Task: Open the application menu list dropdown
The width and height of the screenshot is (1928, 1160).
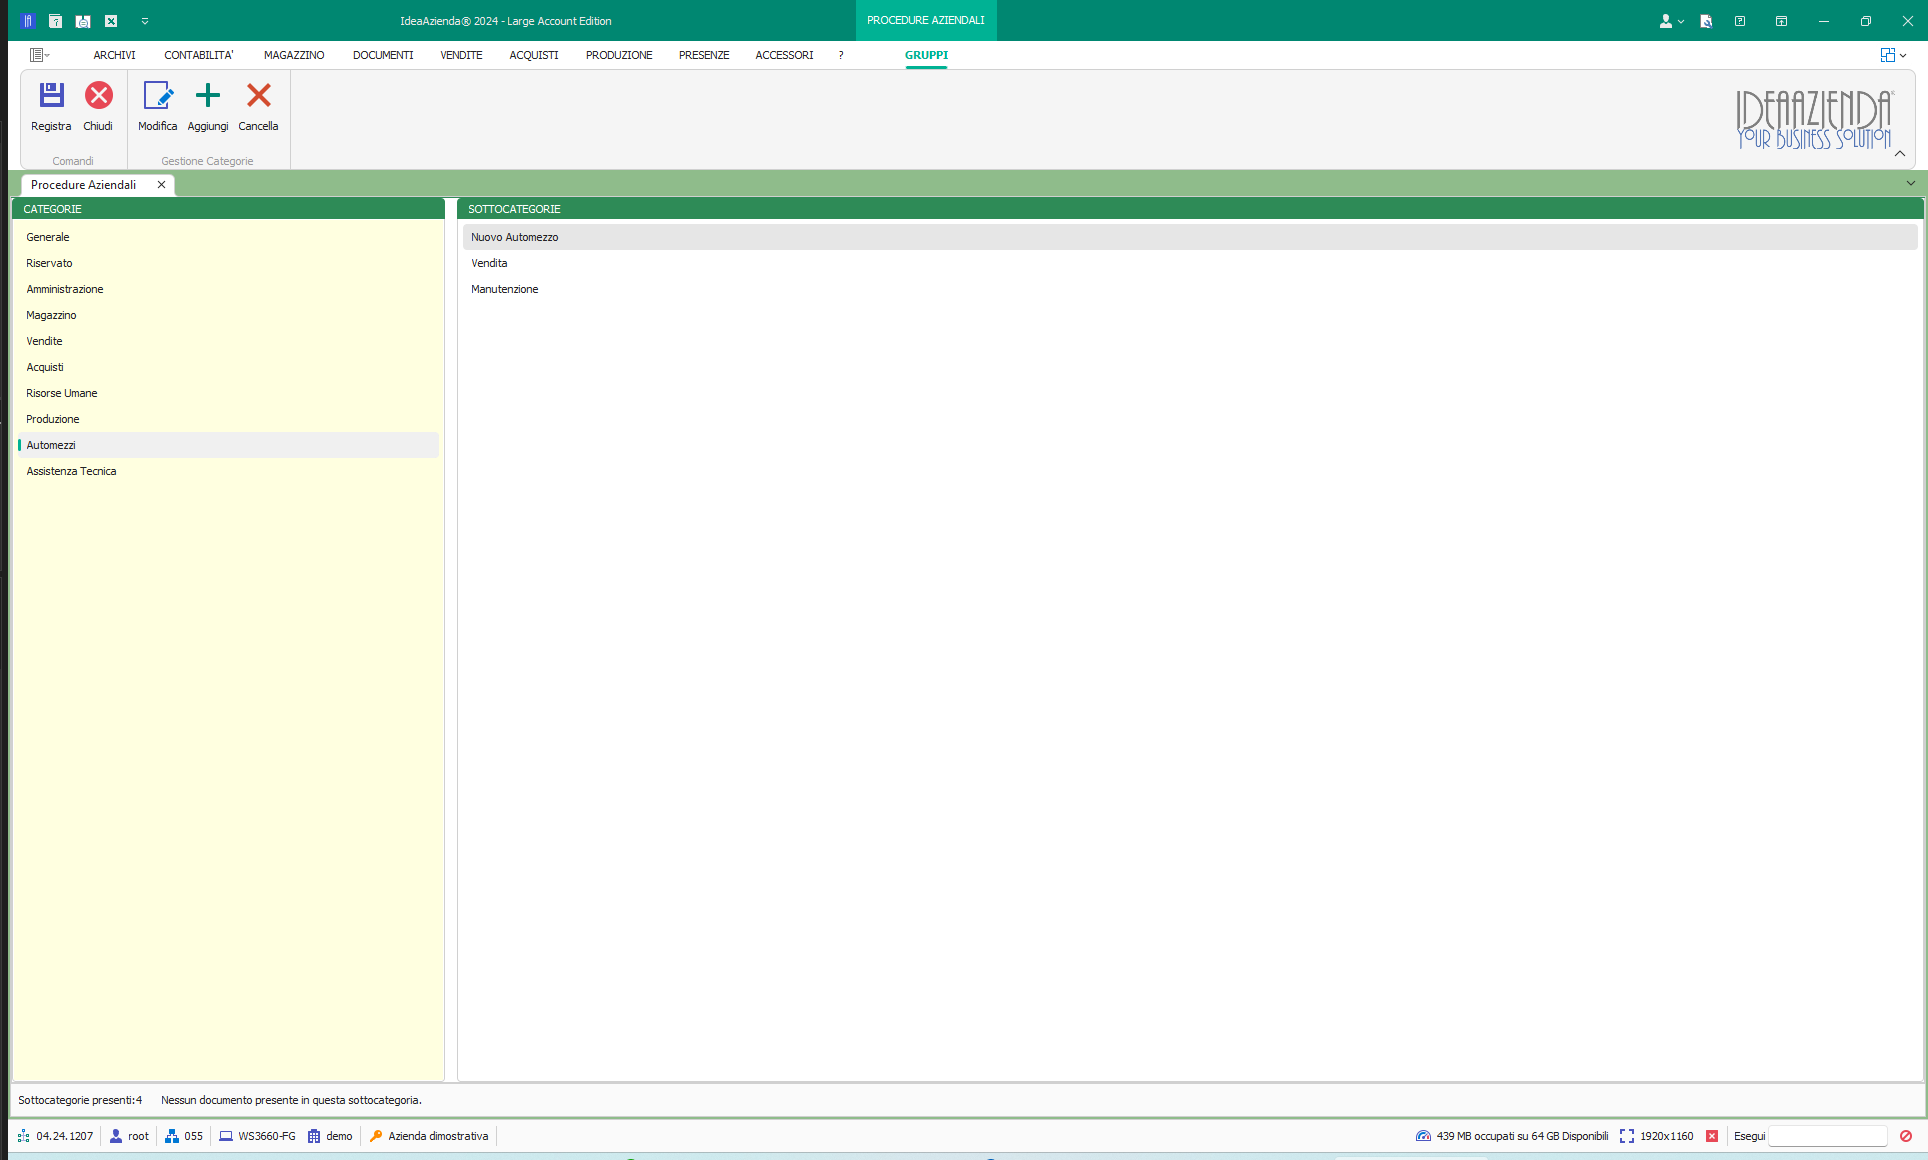Action: (x=40, y=55)
